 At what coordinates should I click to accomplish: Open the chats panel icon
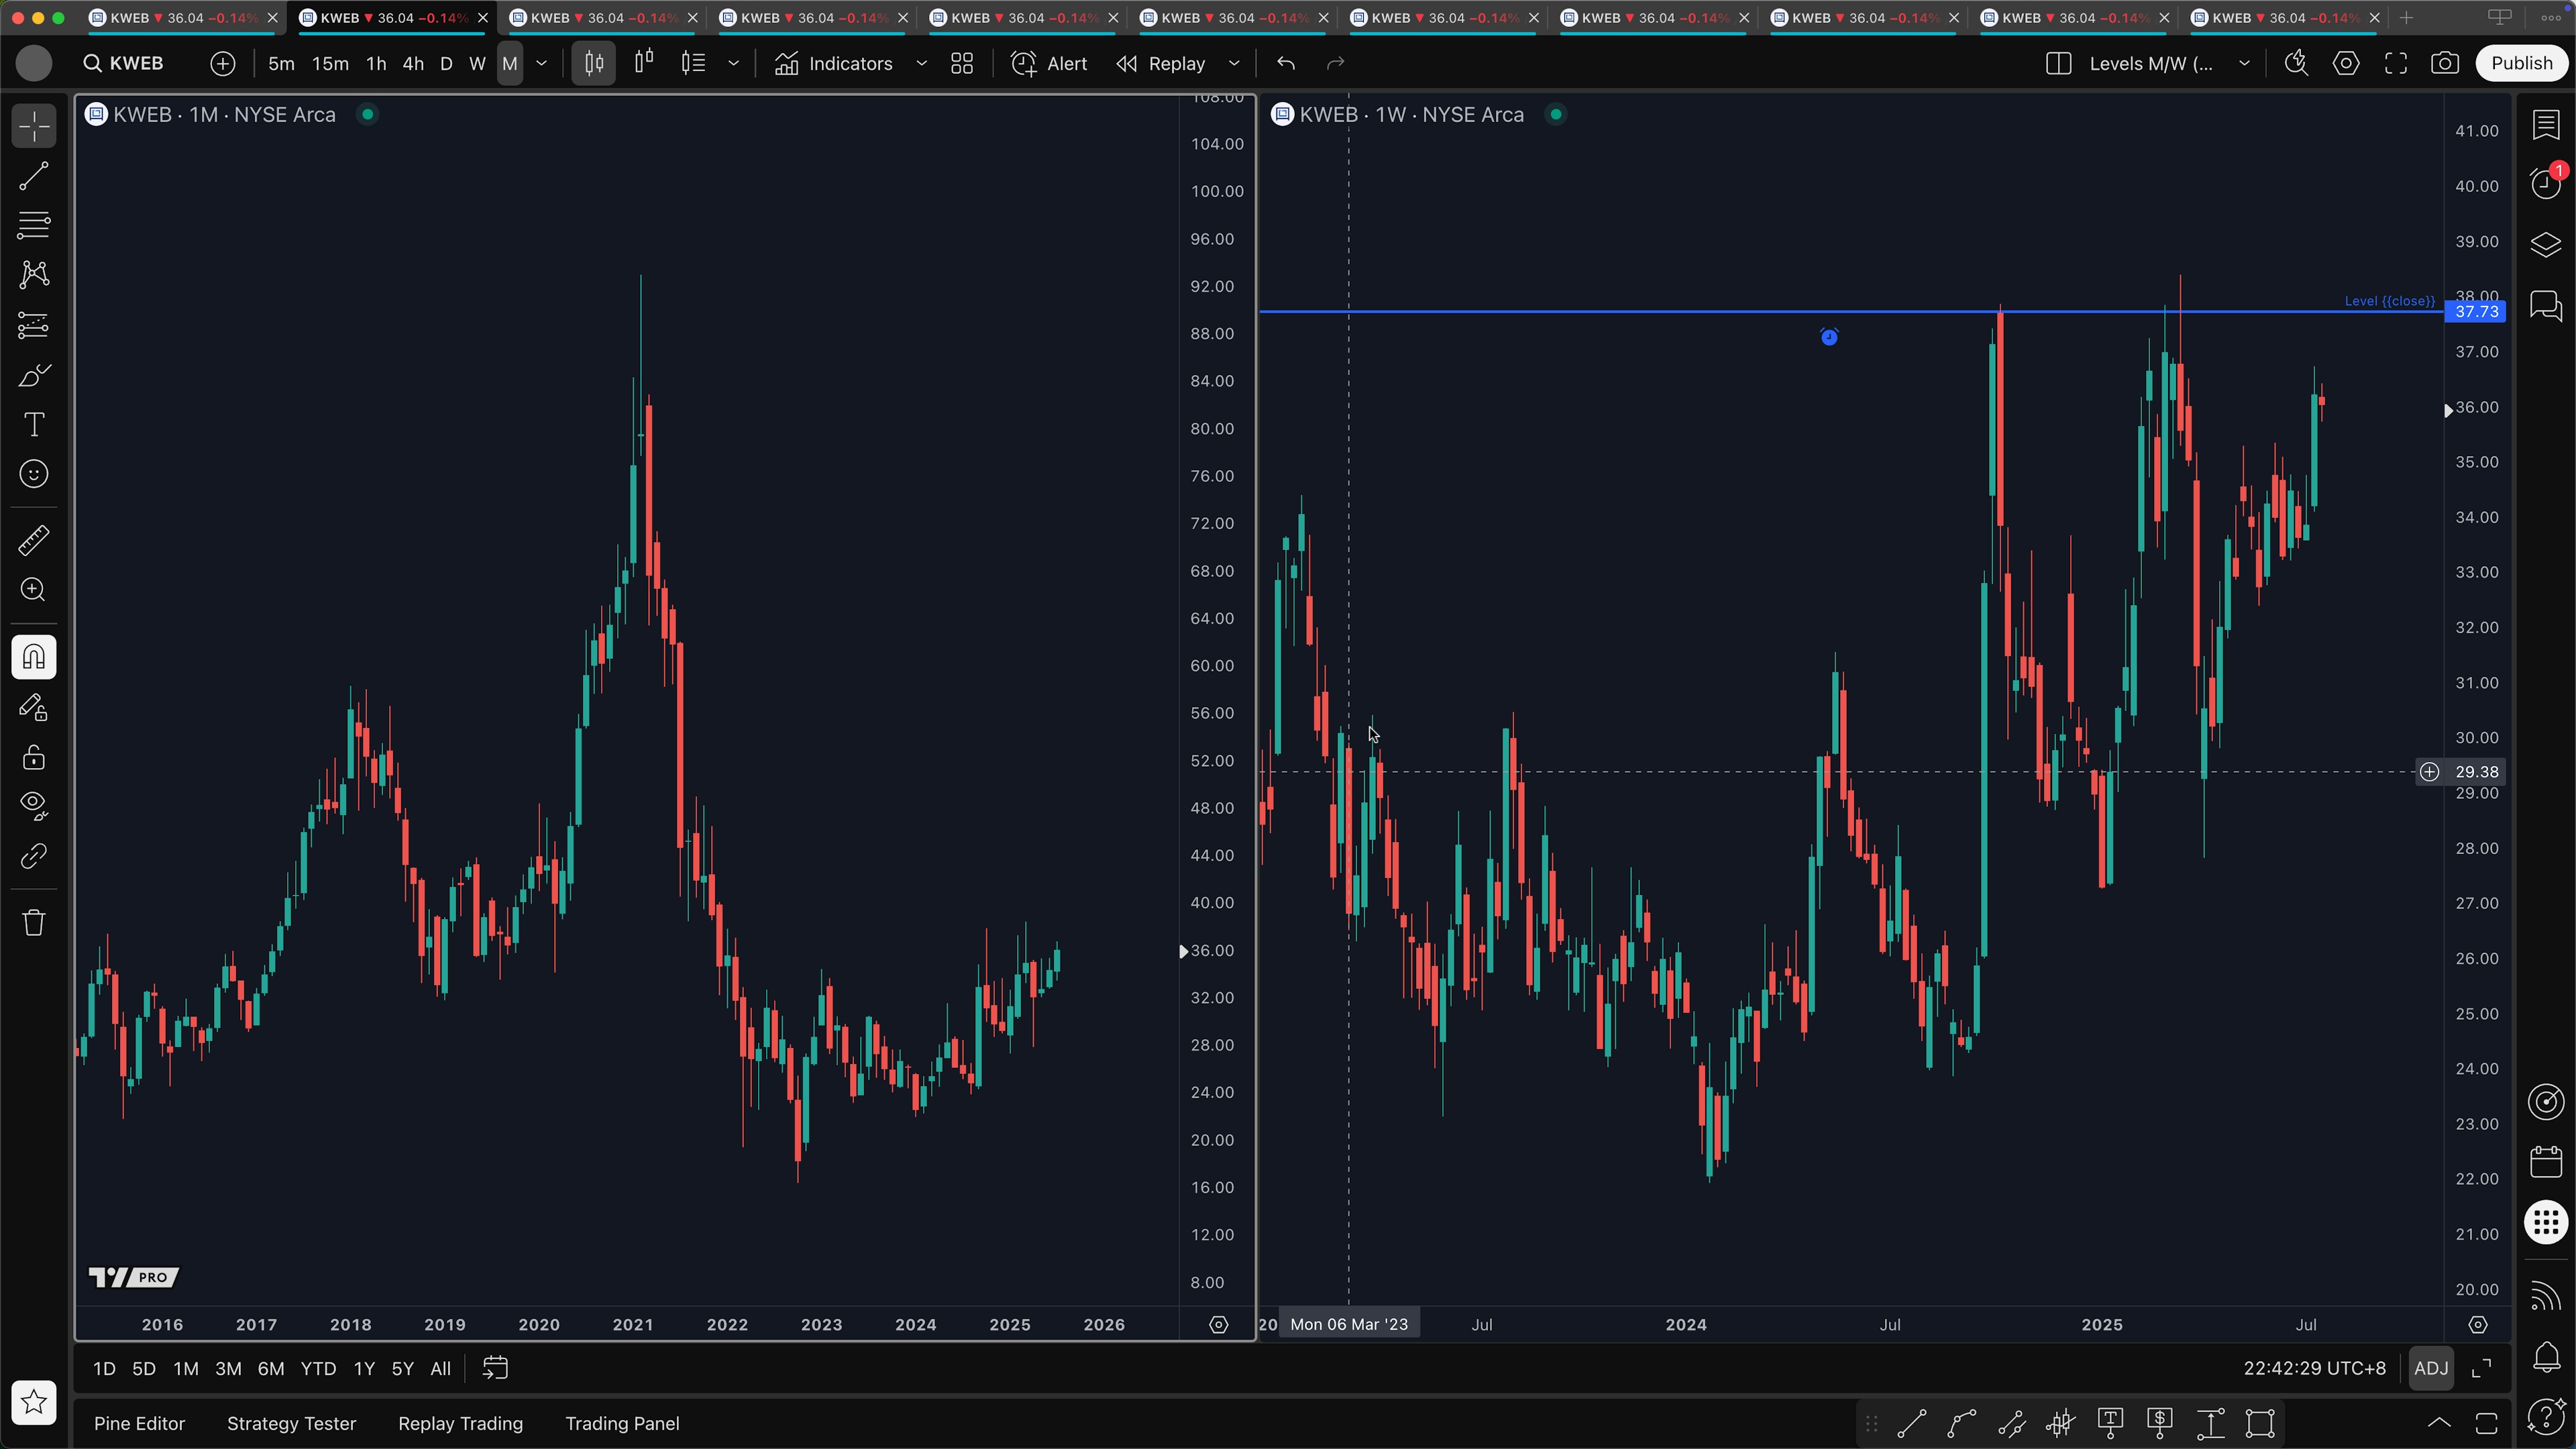2546,305
